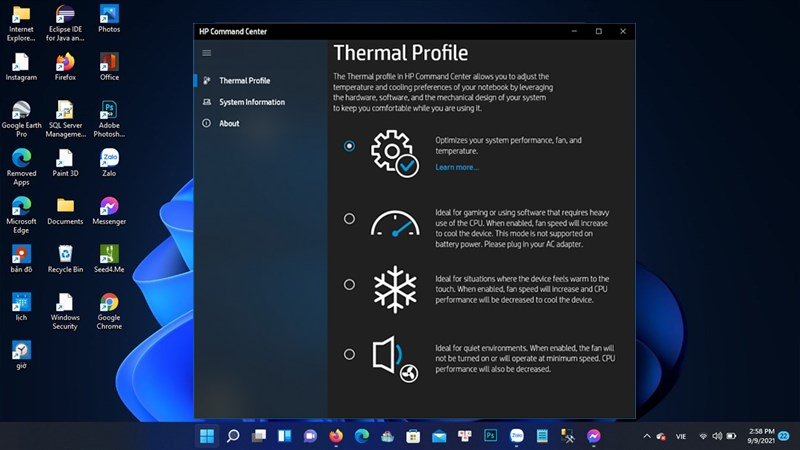Screen dimensions: 800x450
Task: Open the volume control in system tray
Action: [717, 436]
